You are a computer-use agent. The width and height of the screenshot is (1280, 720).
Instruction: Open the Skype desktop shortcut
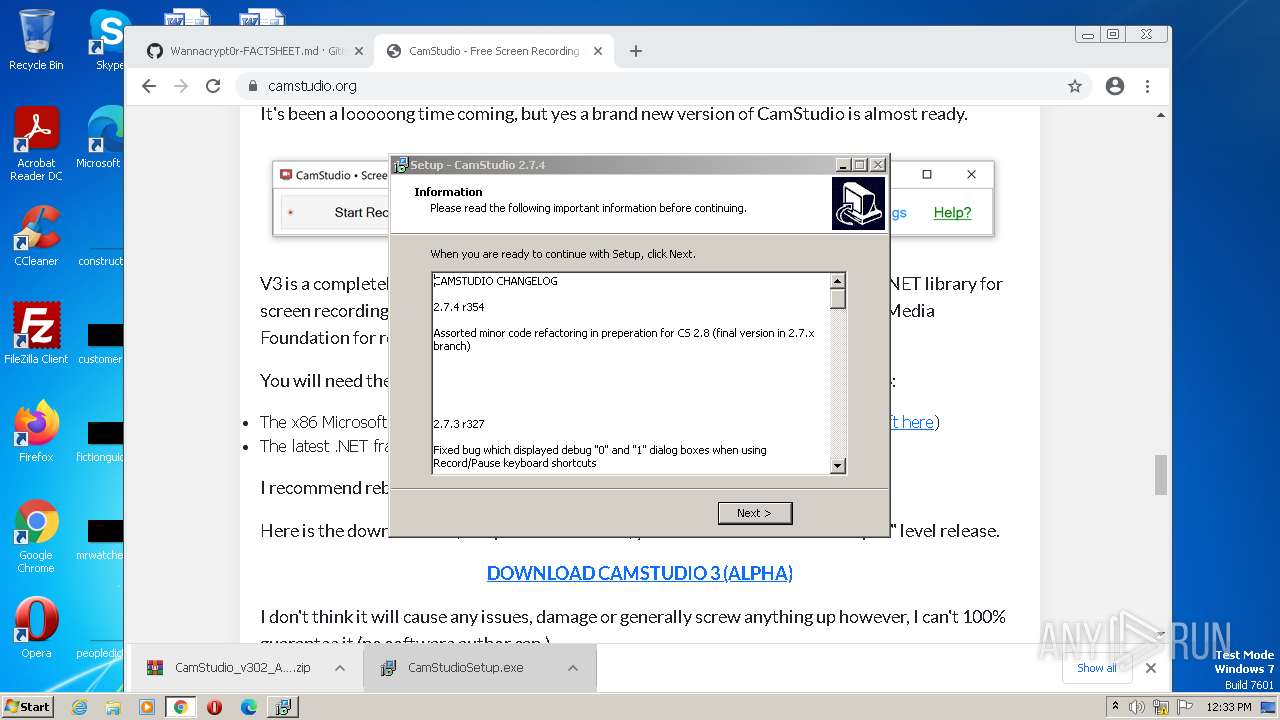point(108,40)
